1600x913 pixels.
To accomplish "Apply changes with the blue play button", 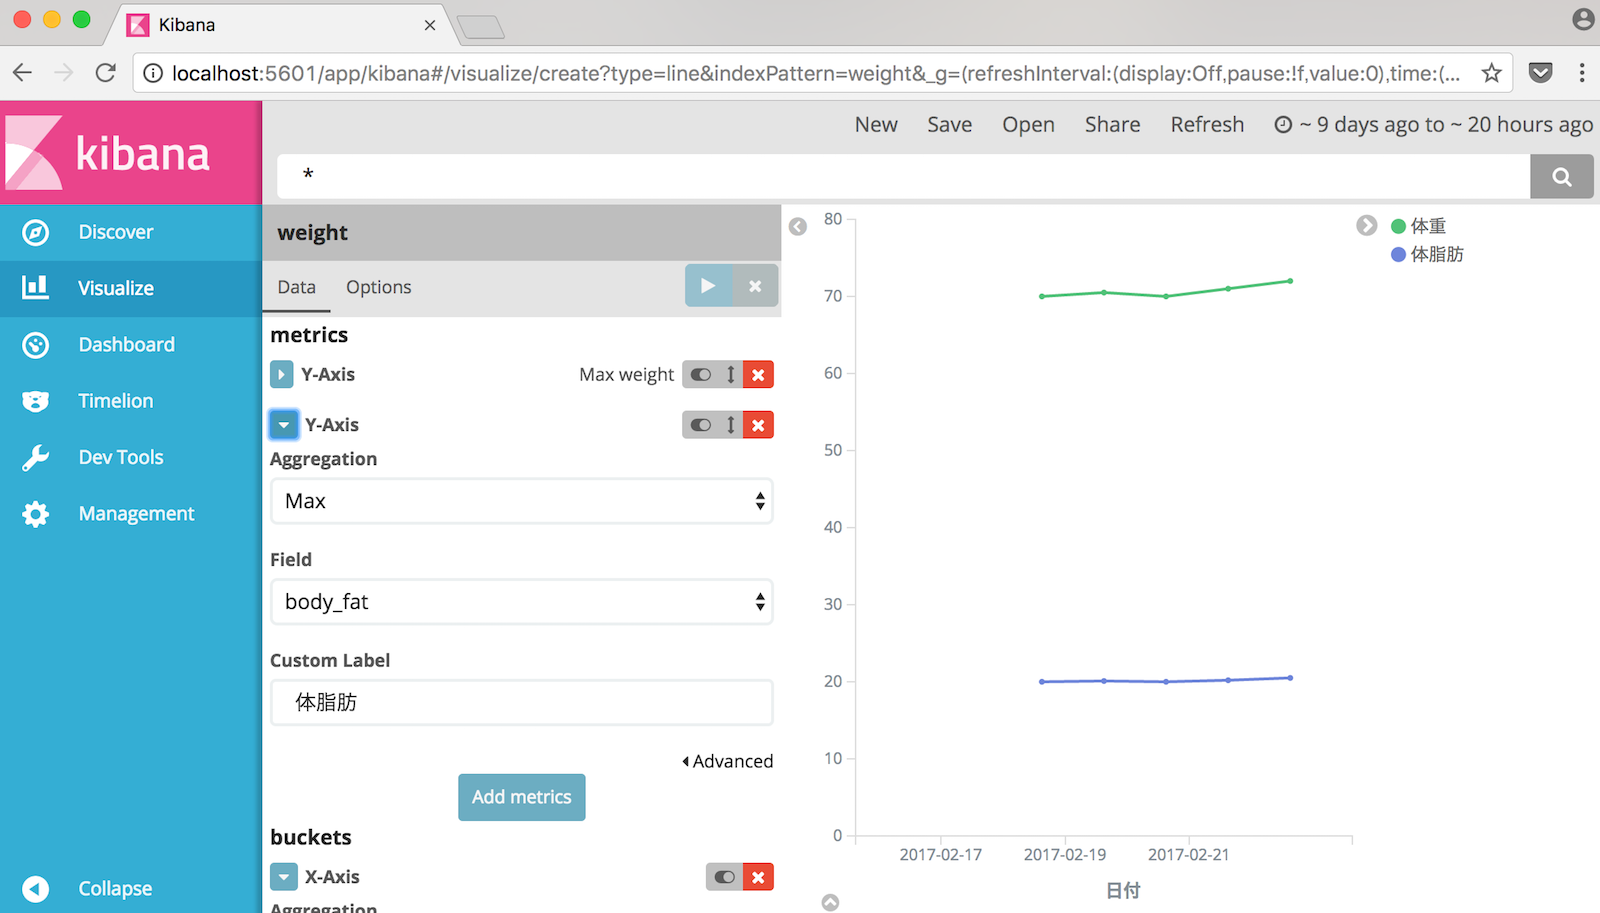I will click(x=708, y=285).
